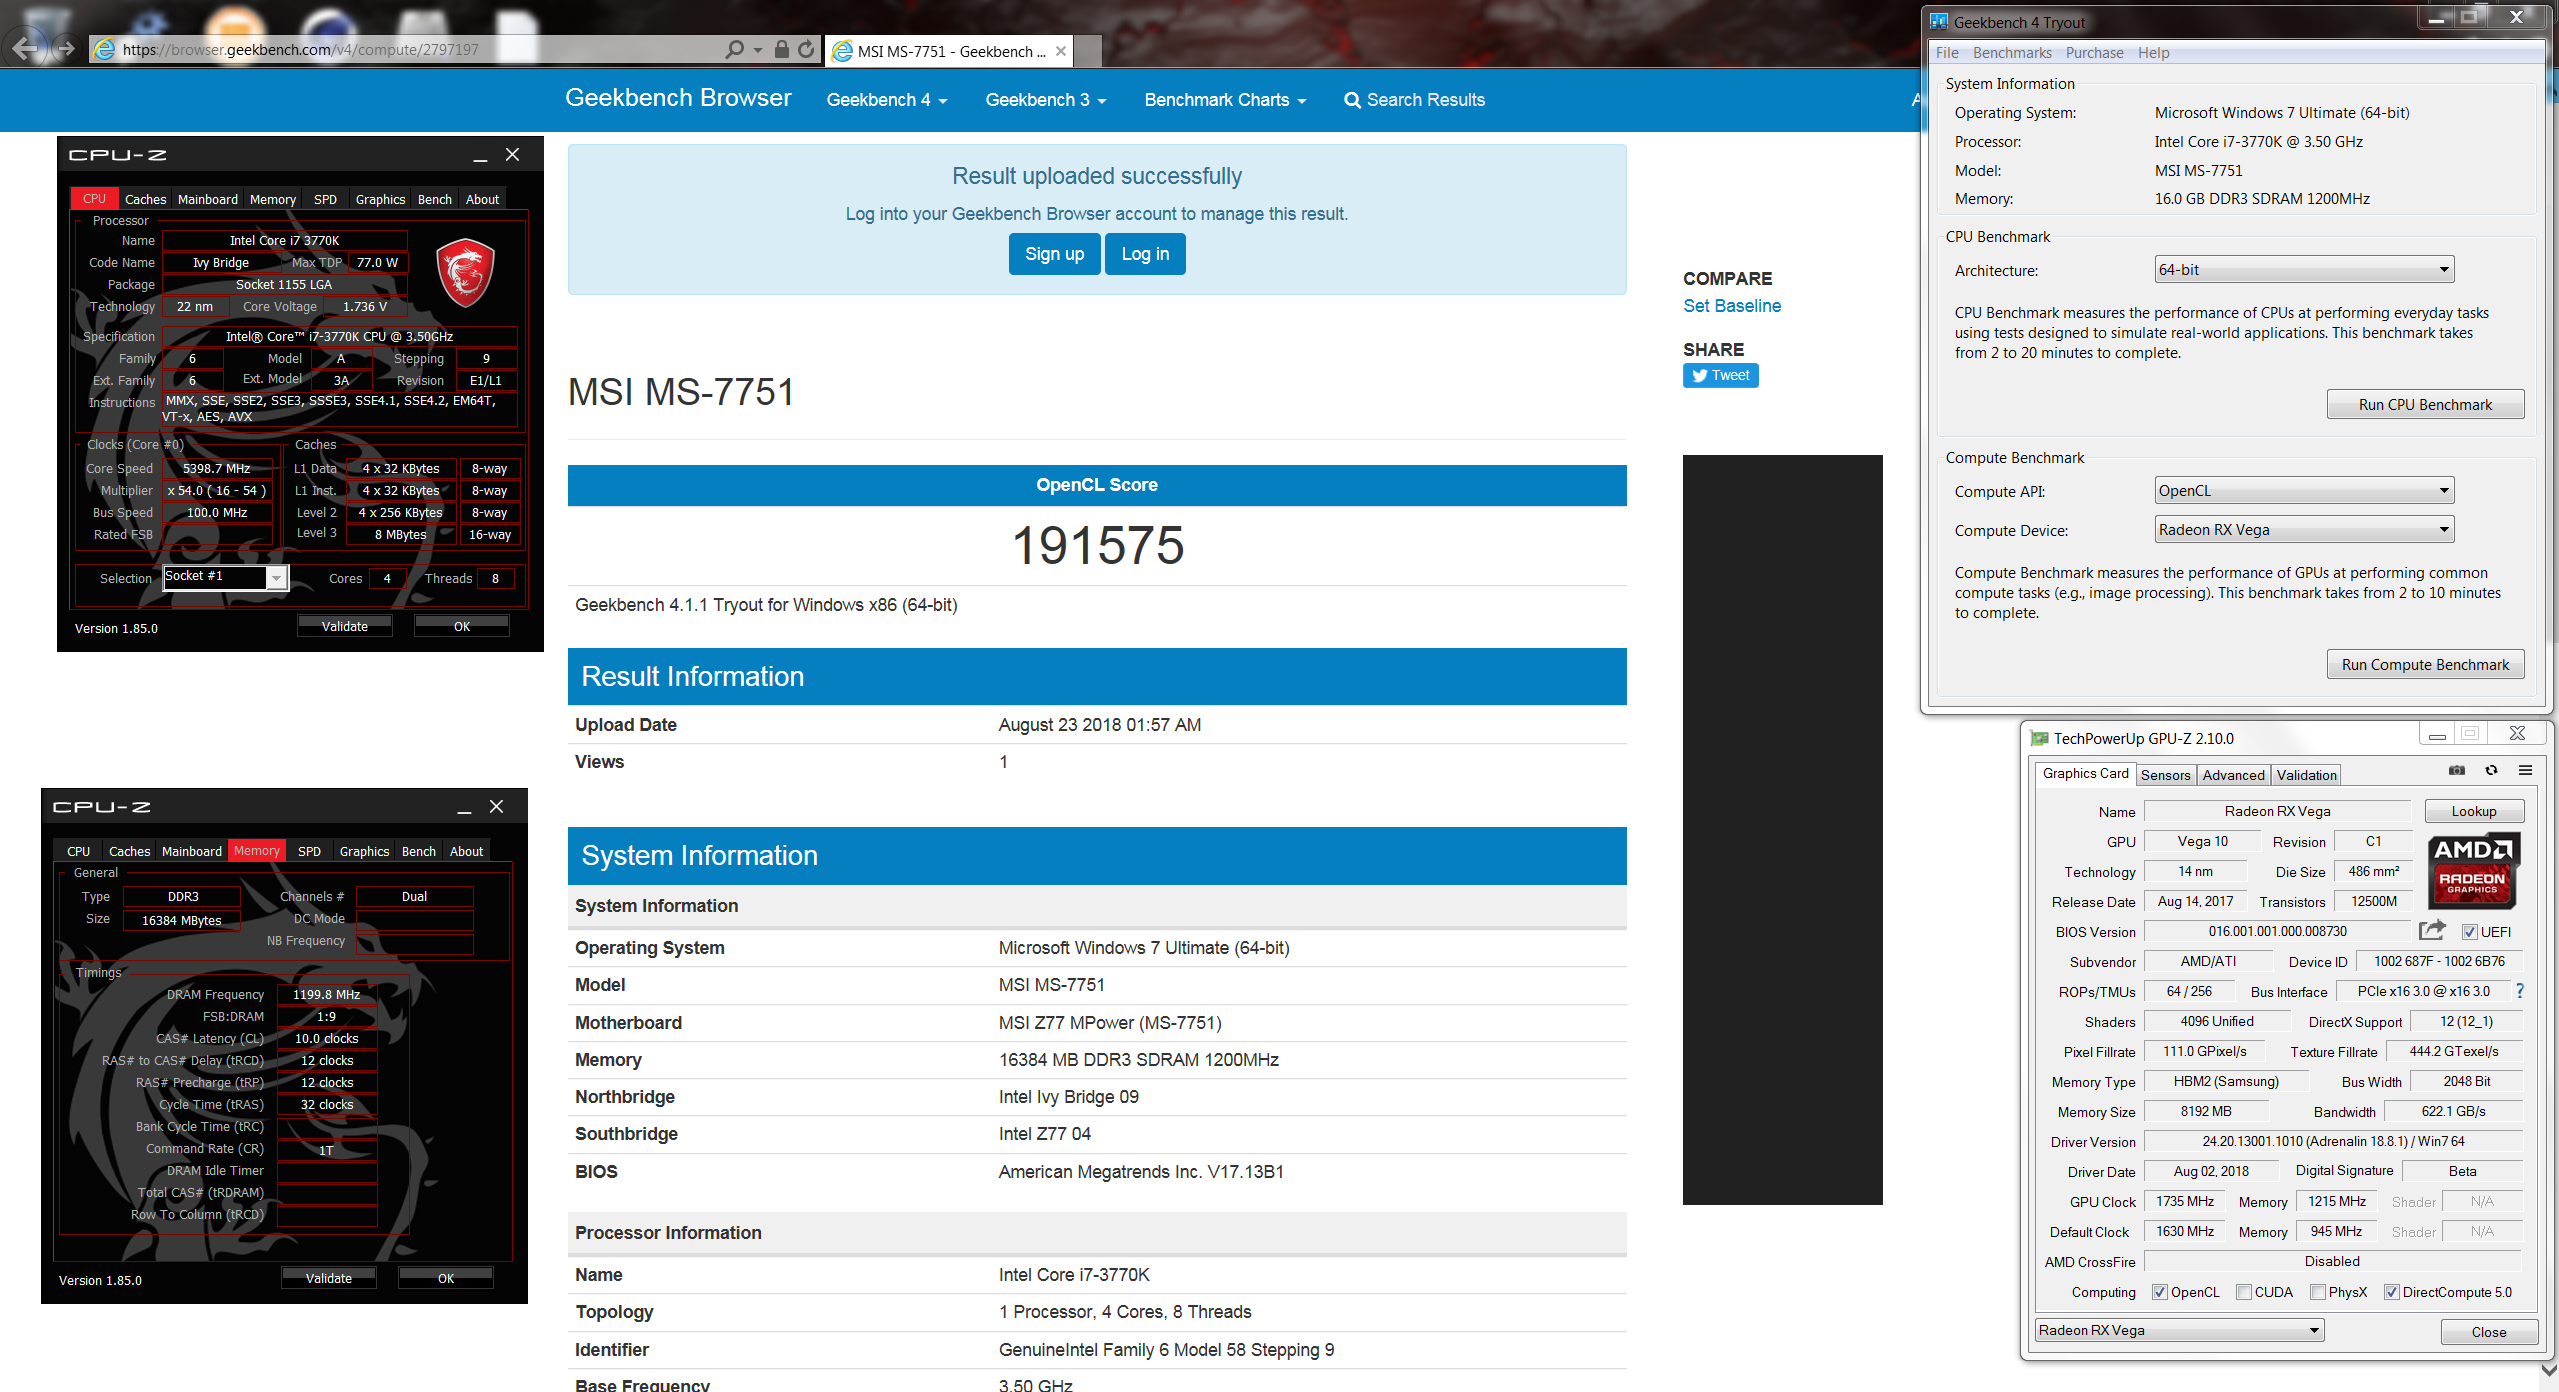This screenshot has height=1392, width=2559.
Task: Open the GPU-Z bottom Radeon RX Vega selector
Action: tap(2180, 1330)
